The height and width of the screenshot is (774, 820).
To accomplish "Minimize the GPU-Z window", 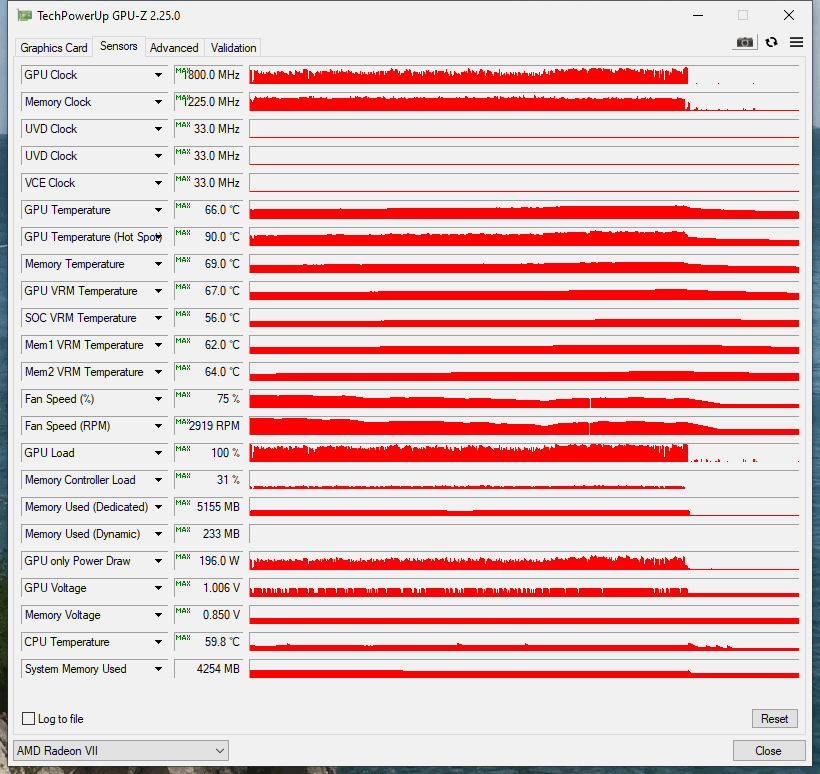I will pyautogui.click(x=698, y=16).
